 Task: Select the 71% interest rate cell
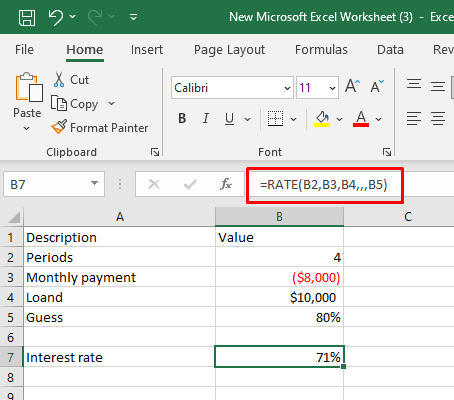279,357
